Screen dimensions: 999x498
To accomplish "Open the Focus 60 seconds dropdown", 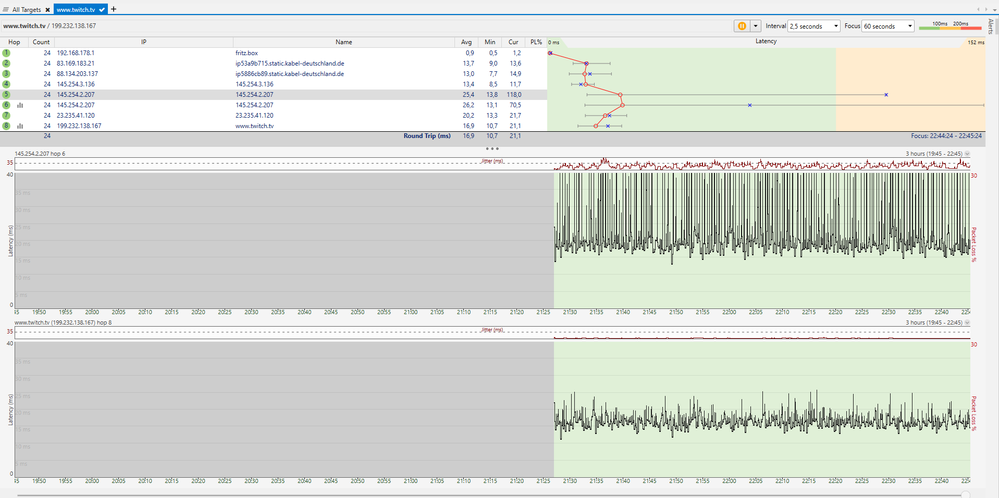I will [x=888, y=25].
